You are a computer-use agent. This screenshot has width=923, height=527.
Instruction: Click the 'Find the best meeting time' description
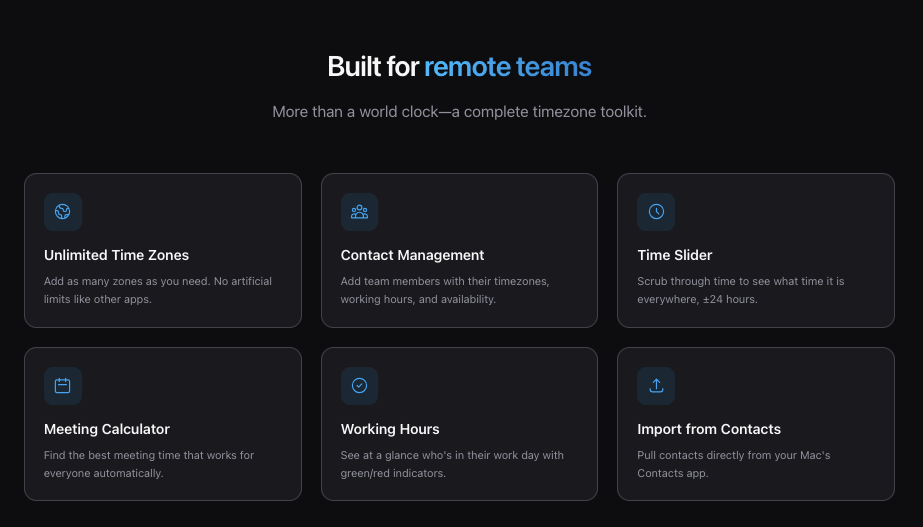tap(149, 464)
